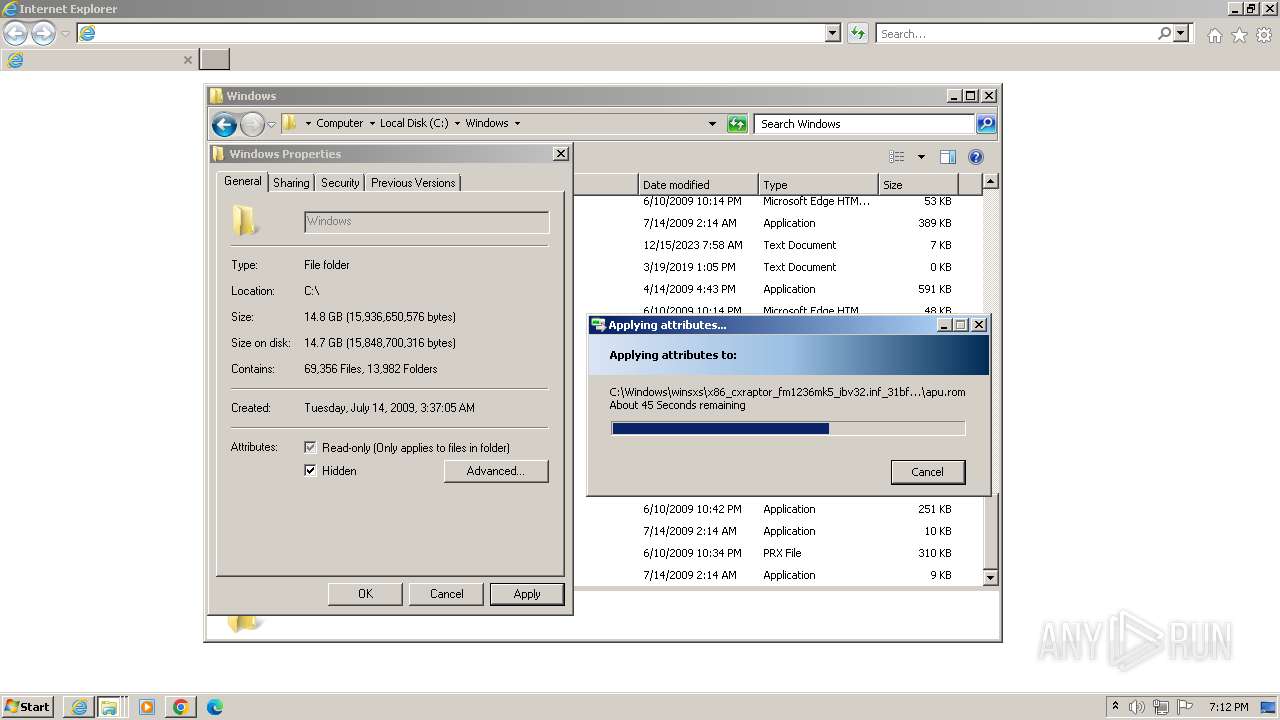This screenshot has height=720, width=1280.
Task: Toggle the preview pane icon
Action: (x=948, y=157)
